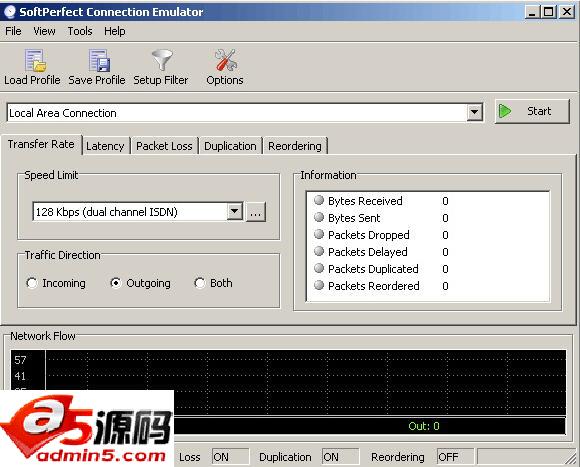
Task: Open the Help menu
Action: click(115, 31)
